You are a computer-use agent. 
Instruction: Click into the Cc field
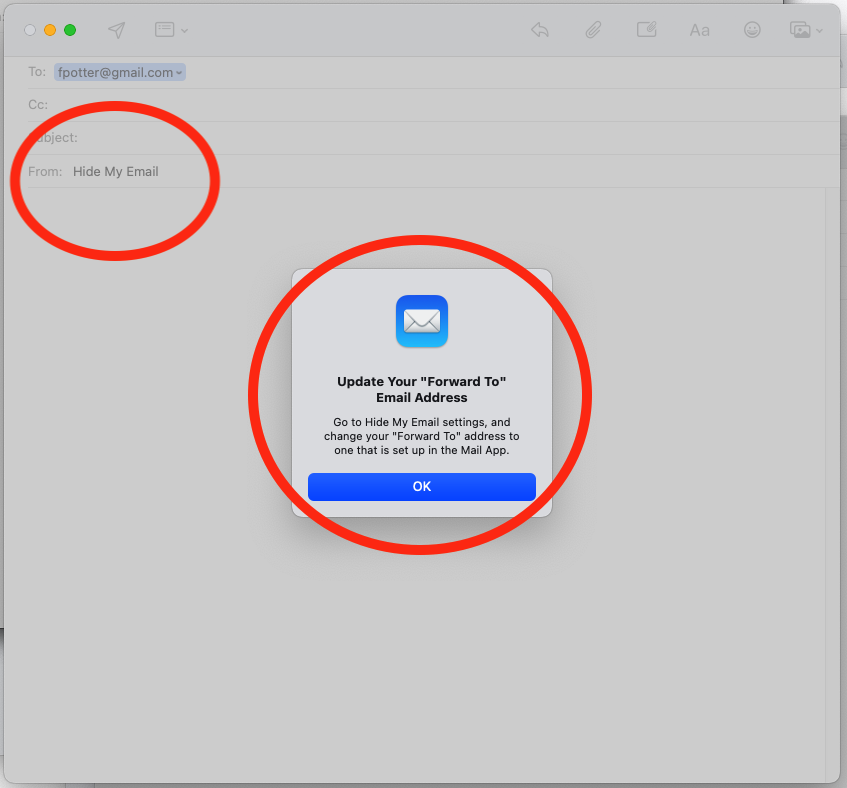coord(432,105)
